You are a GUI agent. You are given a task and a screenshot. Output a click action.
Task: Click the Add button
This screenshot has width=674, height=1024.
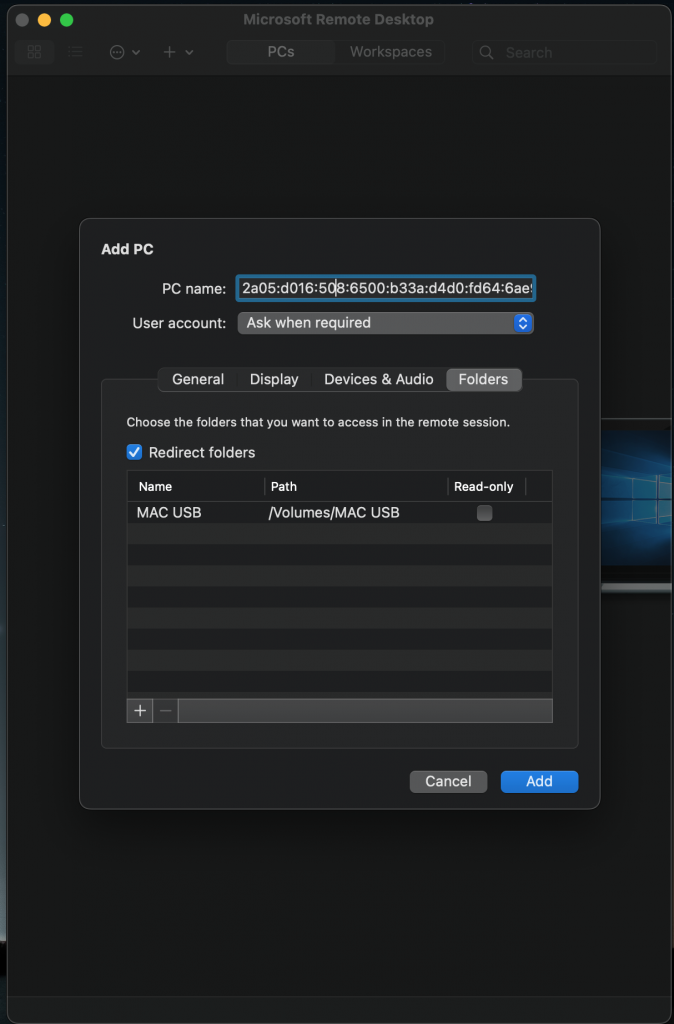click(x=539, y=781)
